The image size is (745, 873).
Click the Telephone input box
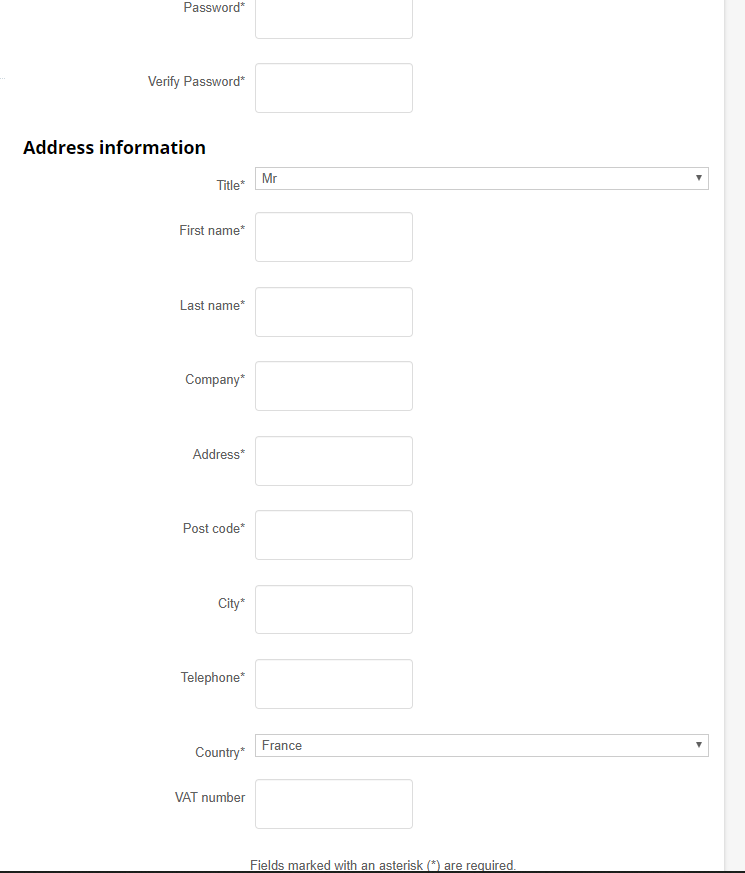tap(333, 684)
